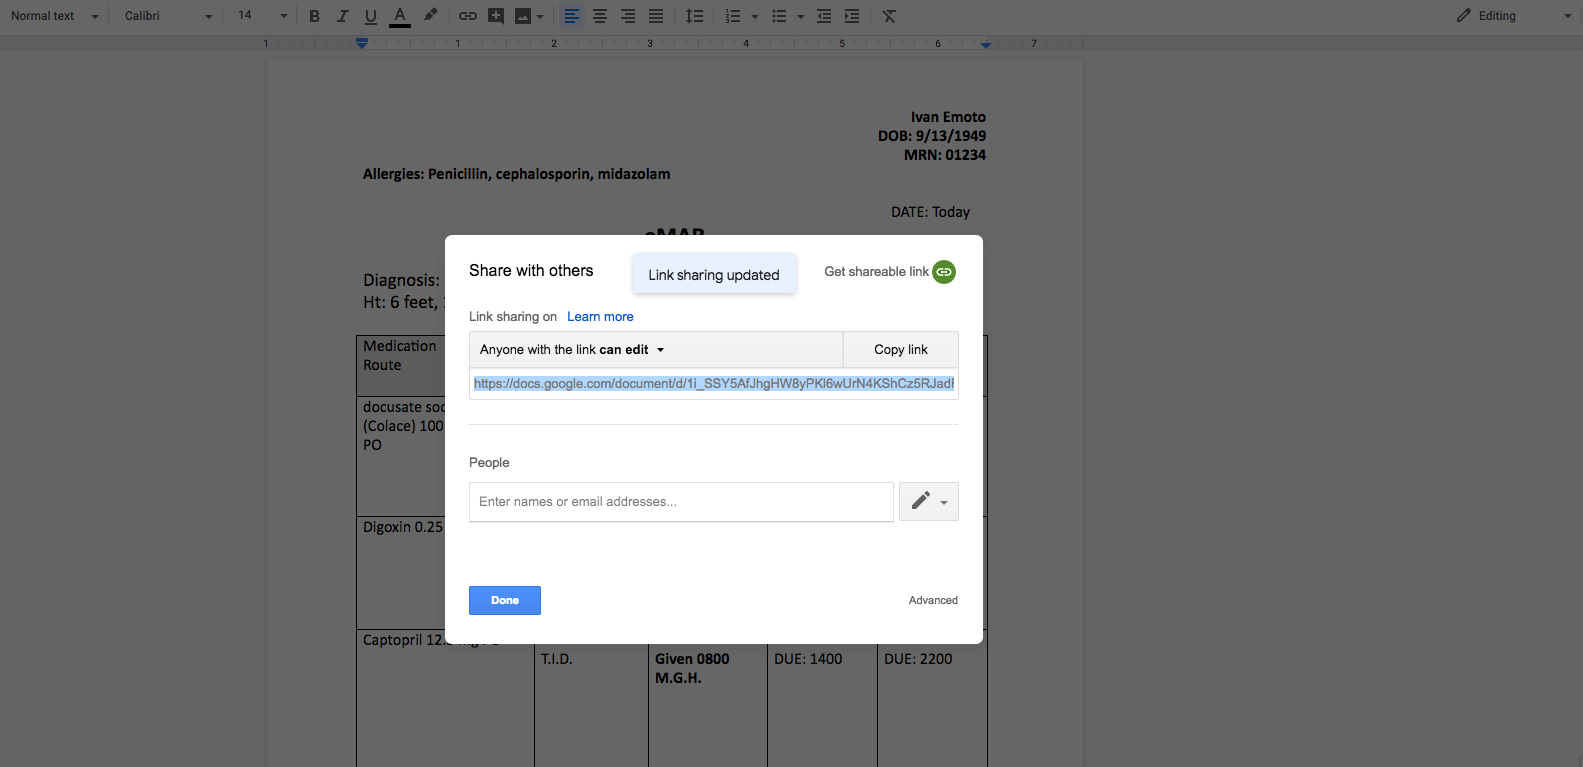Open the text color picker
The image size is (1583, 767).
400,16
